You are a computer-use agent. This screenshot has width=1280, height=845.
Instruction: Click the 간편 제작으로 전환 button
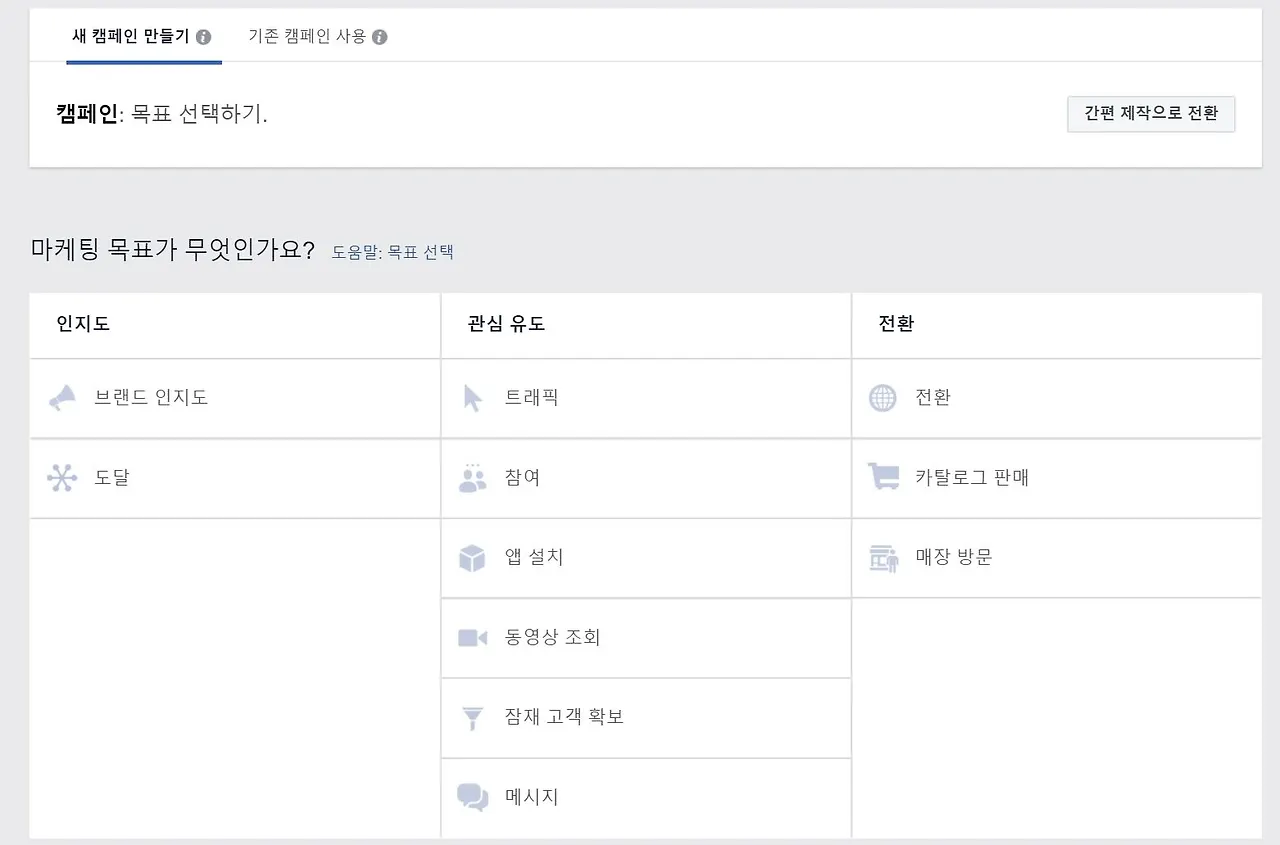click(1150, 114)
